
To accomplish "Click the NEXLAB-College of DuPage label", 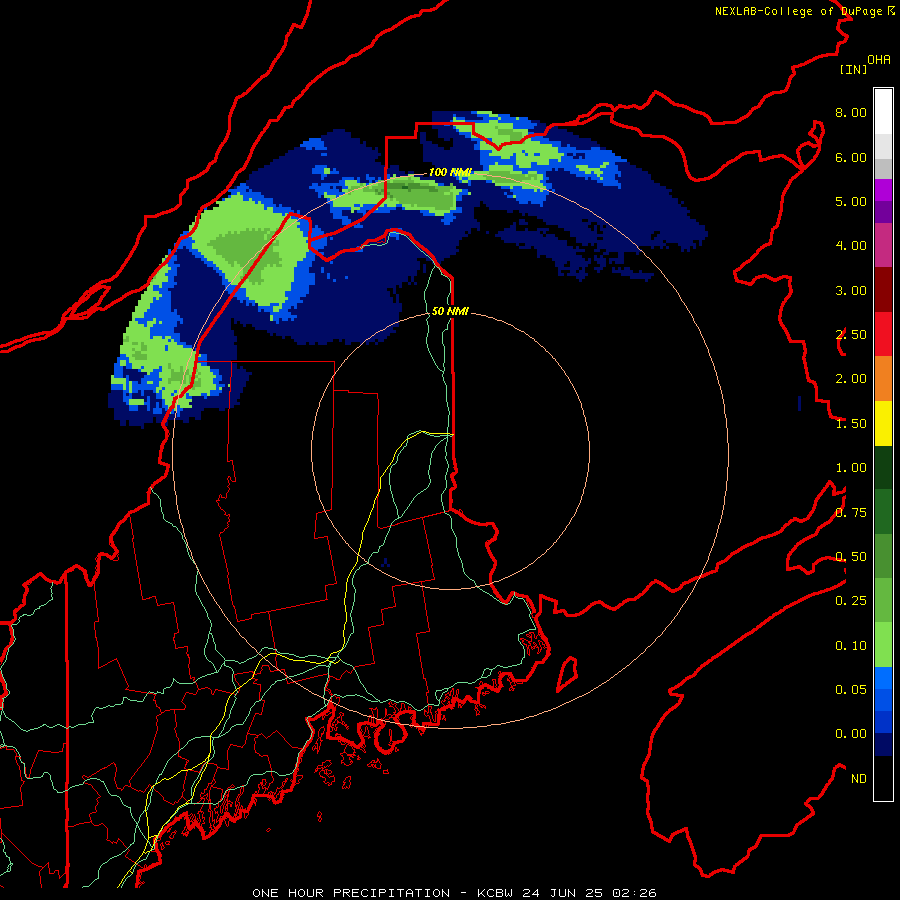I will click(x=800, y=11).
